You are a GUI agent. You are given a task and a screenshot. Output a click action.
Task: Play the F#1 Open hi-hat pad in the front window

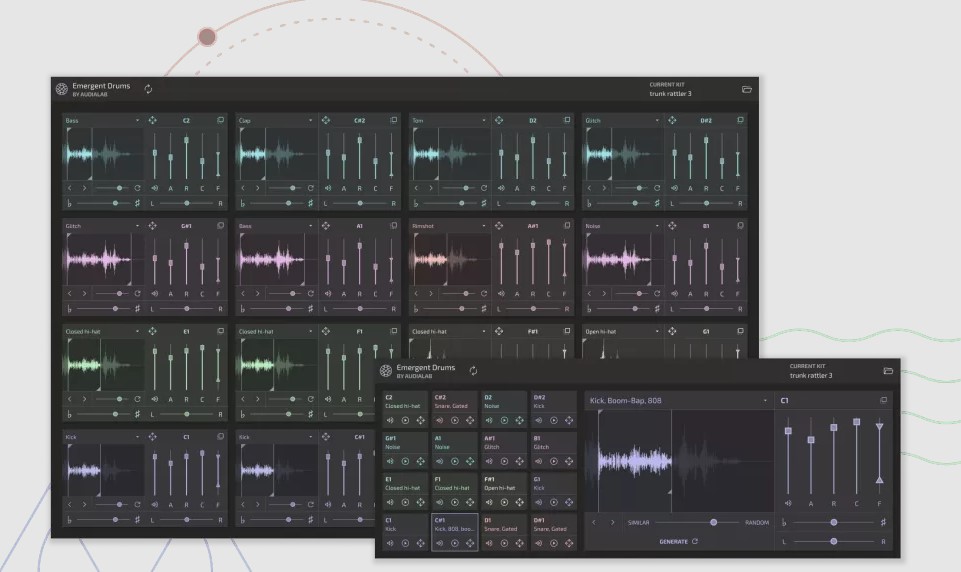point(504,502)
